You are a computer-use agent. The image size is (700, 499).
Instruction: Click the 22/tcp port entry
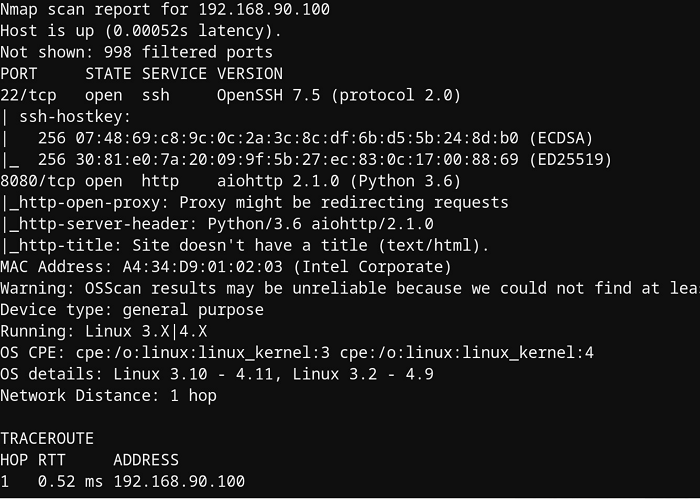click(29, 96)
